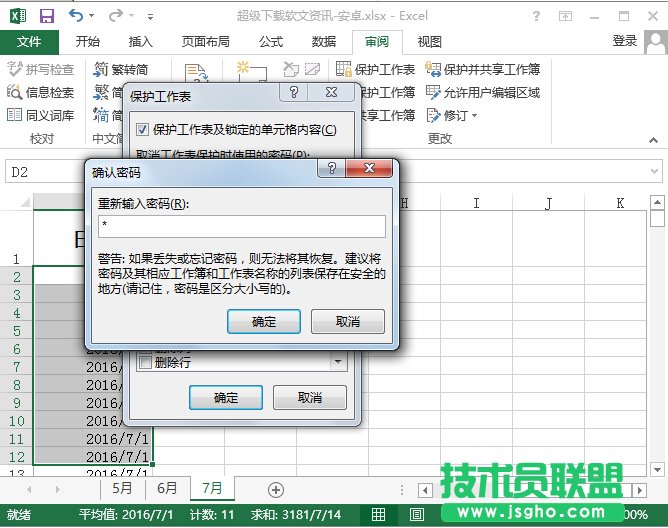668x528 pixels.
Task: Click 取消 in the 确认密码 dialog
Action: pos(347,321)
